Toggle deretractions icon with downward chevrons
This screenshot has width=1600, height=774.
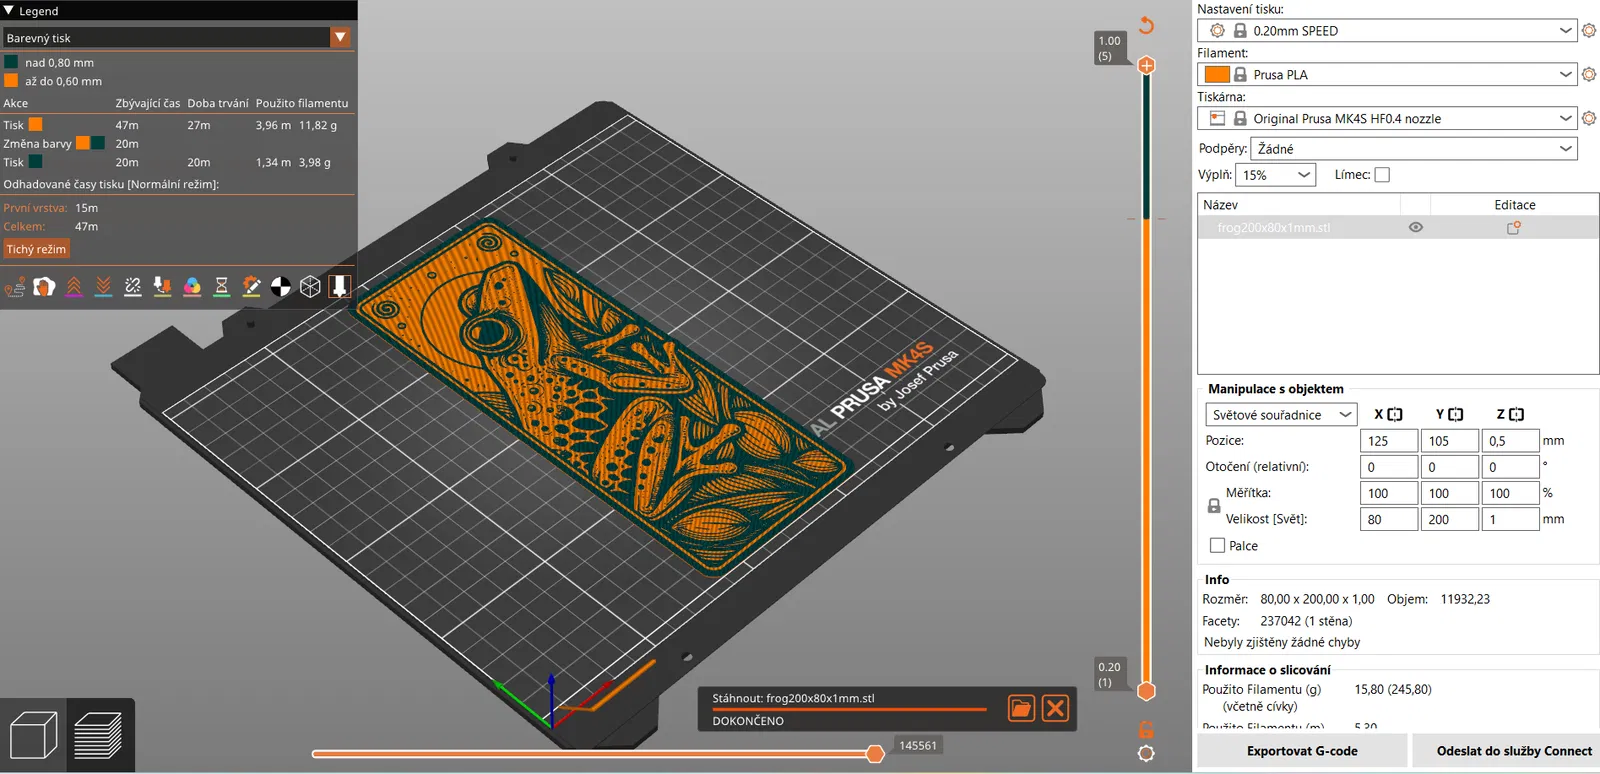103,287
